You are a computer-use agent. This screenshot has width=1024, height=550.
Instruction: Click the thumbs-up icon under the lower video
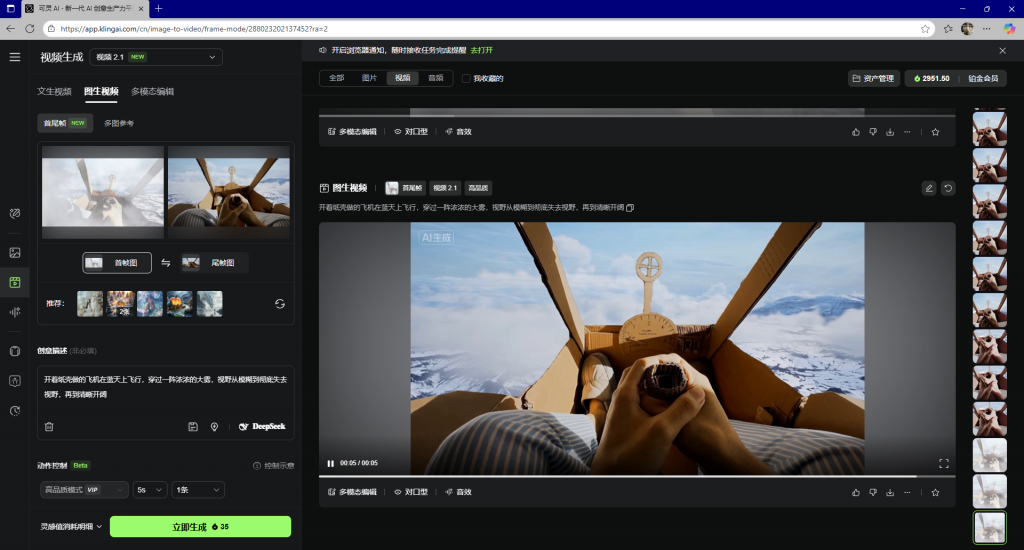point(855,492)
